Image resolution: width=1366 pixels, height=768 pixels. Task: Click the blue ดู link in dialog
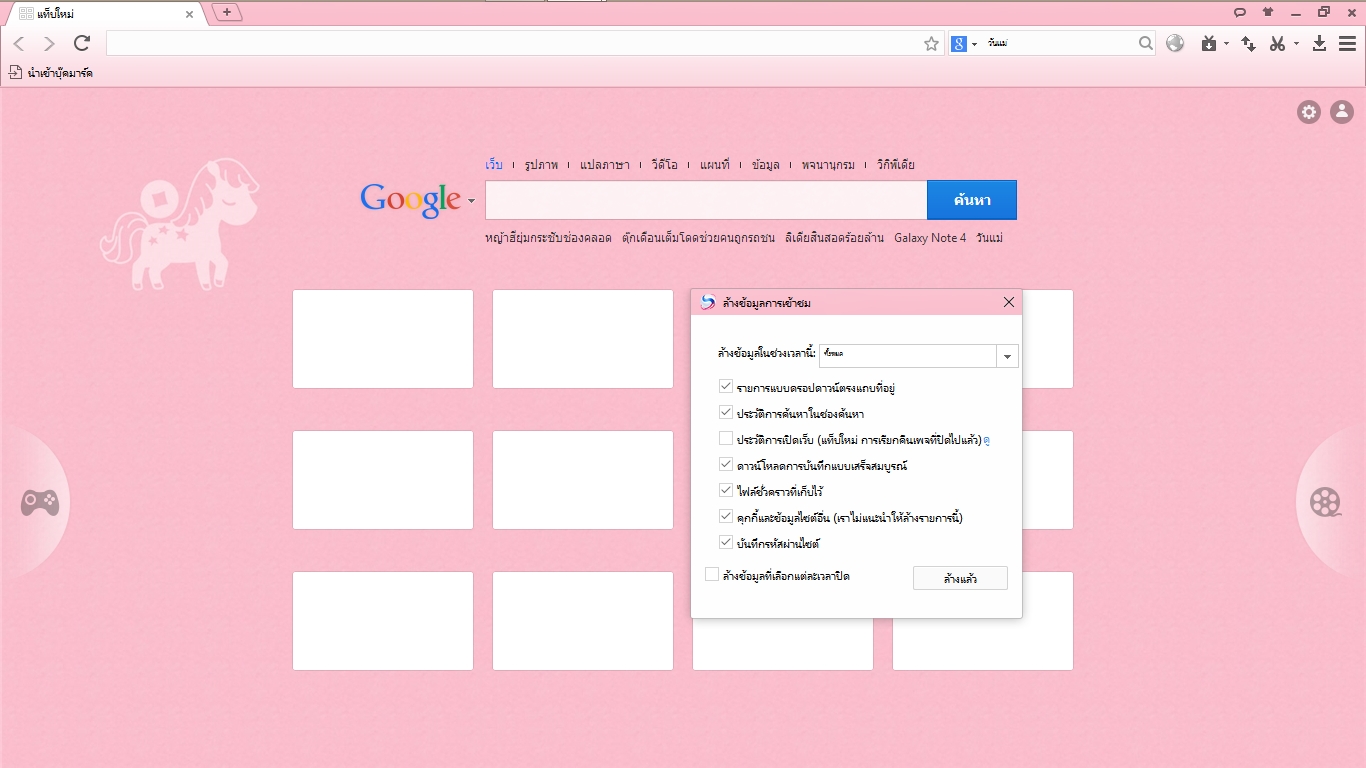click(x=987, y=439)
